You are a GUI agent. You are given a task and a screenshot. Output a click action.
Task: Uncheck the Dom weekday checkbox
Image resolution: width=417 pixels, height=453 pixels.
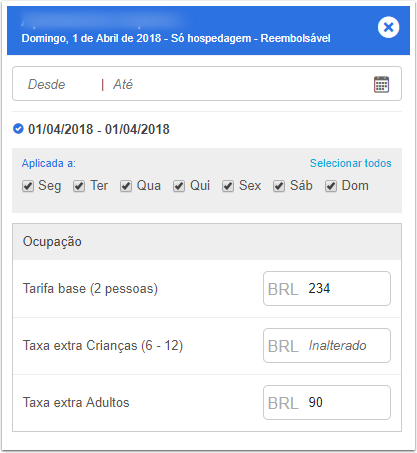coord(331,186)
